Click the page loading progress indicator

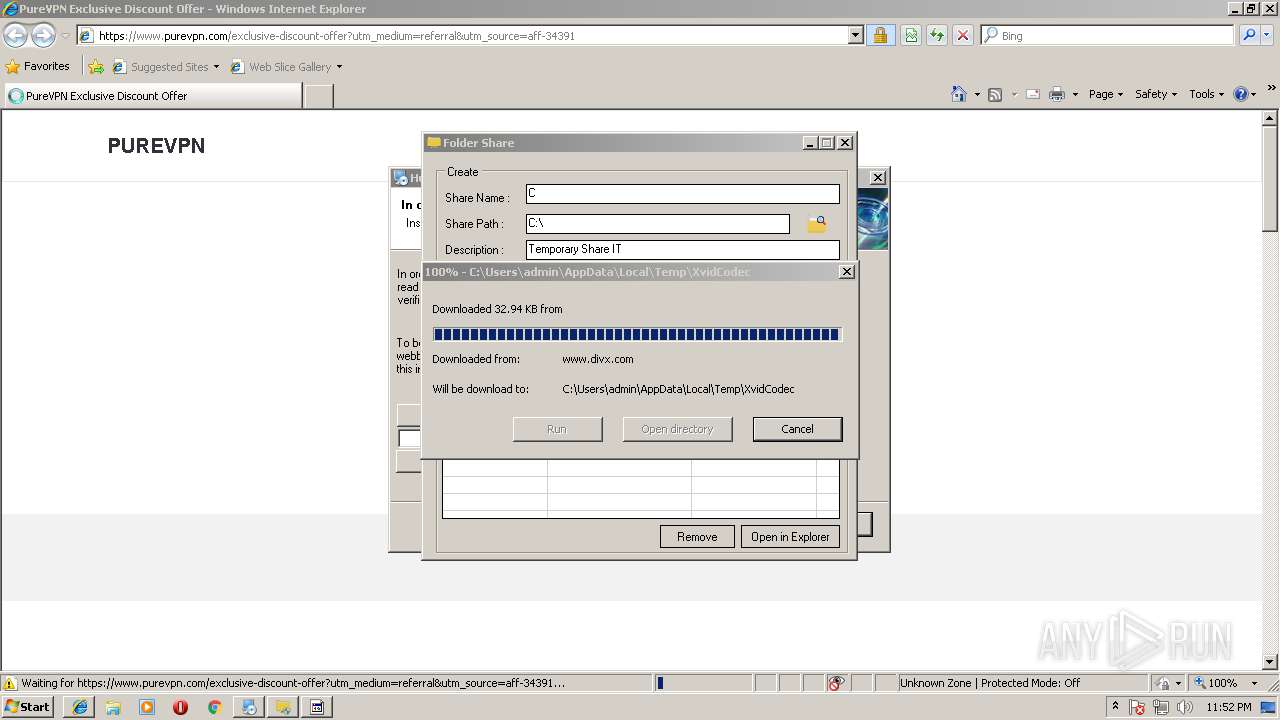click(x=705, y=683)
